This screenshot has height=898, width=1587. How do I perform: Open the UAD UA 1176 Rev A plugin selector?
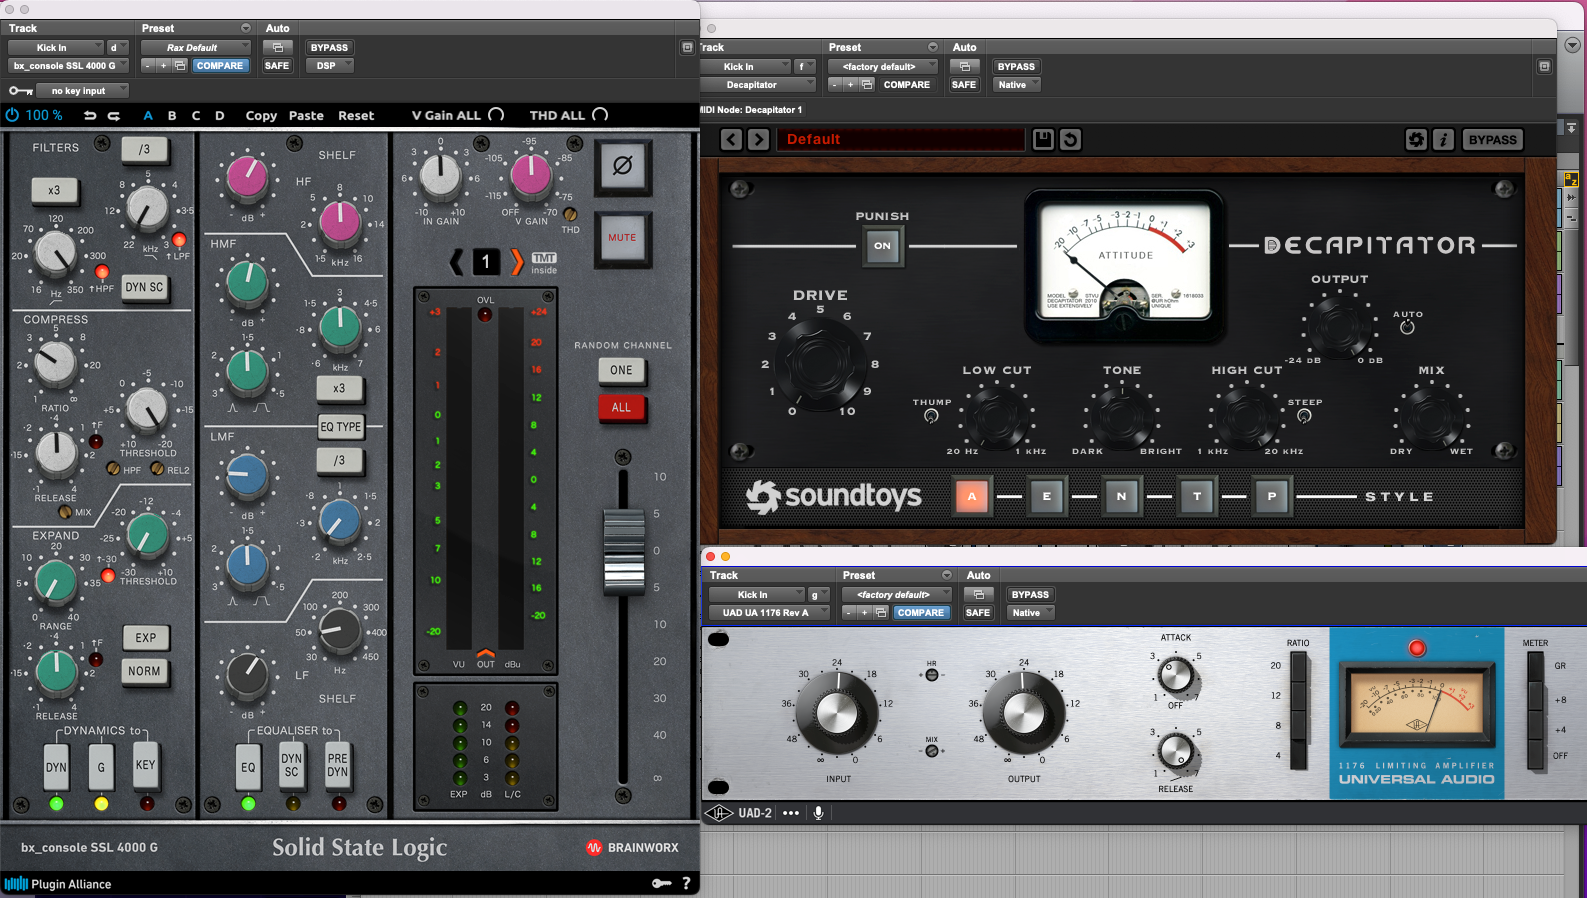[768, 612]
